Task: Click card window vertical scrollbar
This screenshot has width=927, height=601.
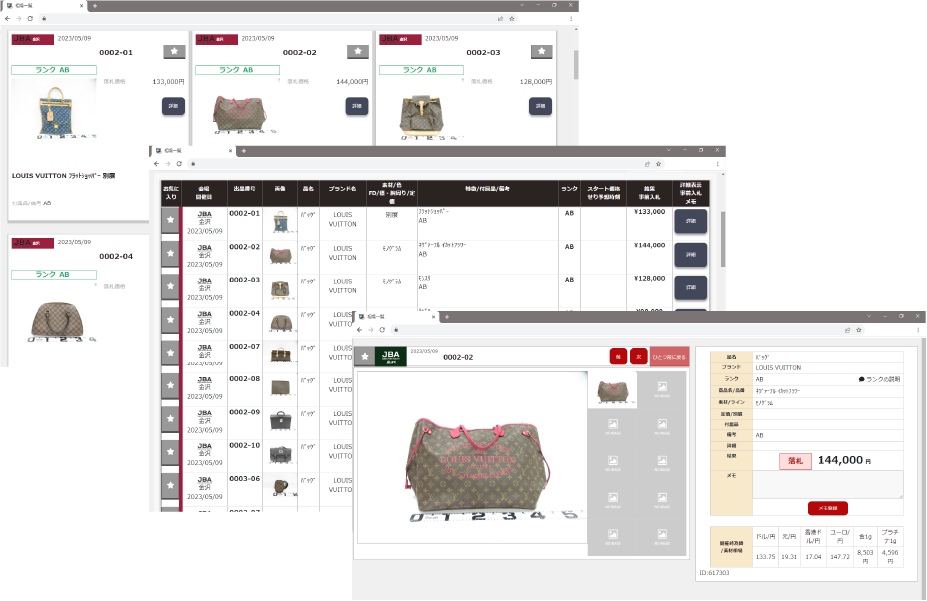Action: pyautogui.click(x=576, y=63)
